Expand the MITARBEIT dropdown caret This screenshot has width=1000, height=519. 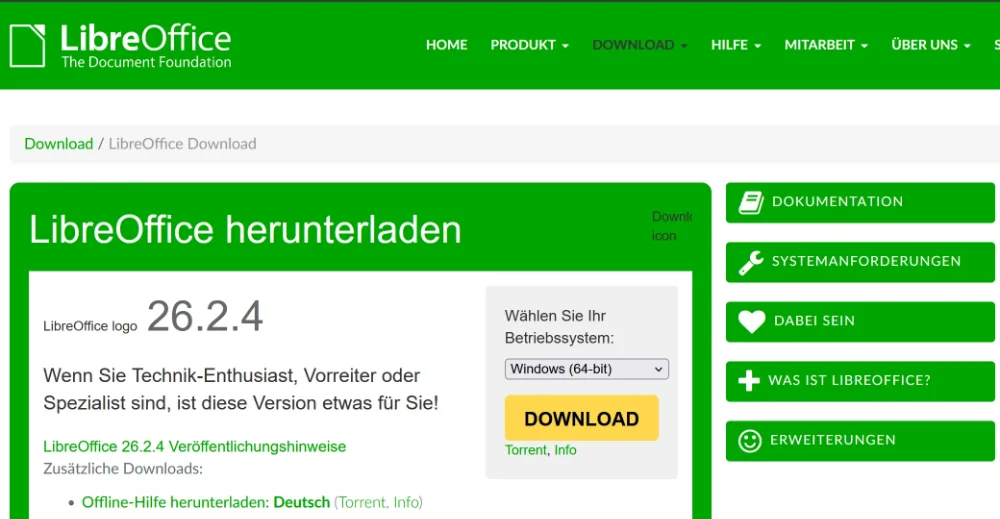[864, 46]
